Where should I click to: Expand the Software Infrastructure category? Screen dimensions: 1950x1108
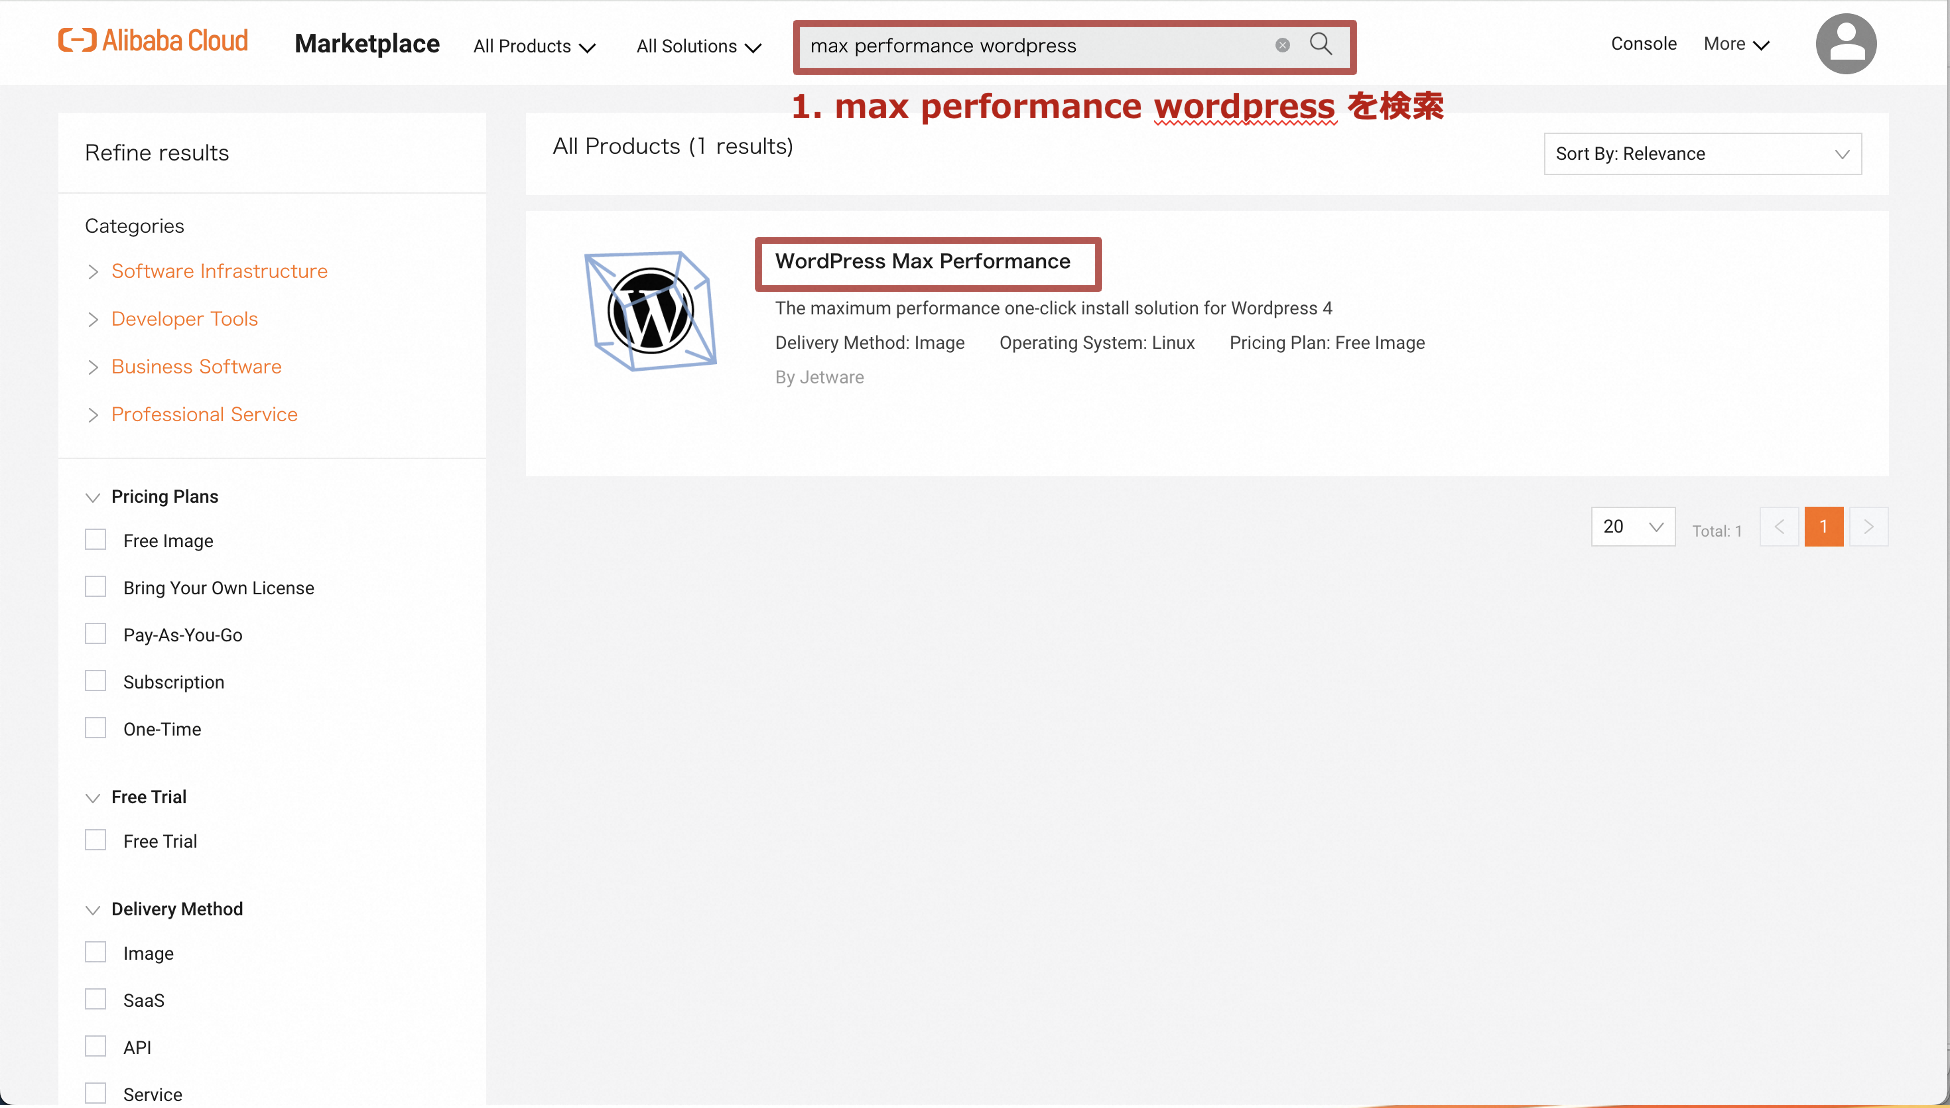click(219, 271)
